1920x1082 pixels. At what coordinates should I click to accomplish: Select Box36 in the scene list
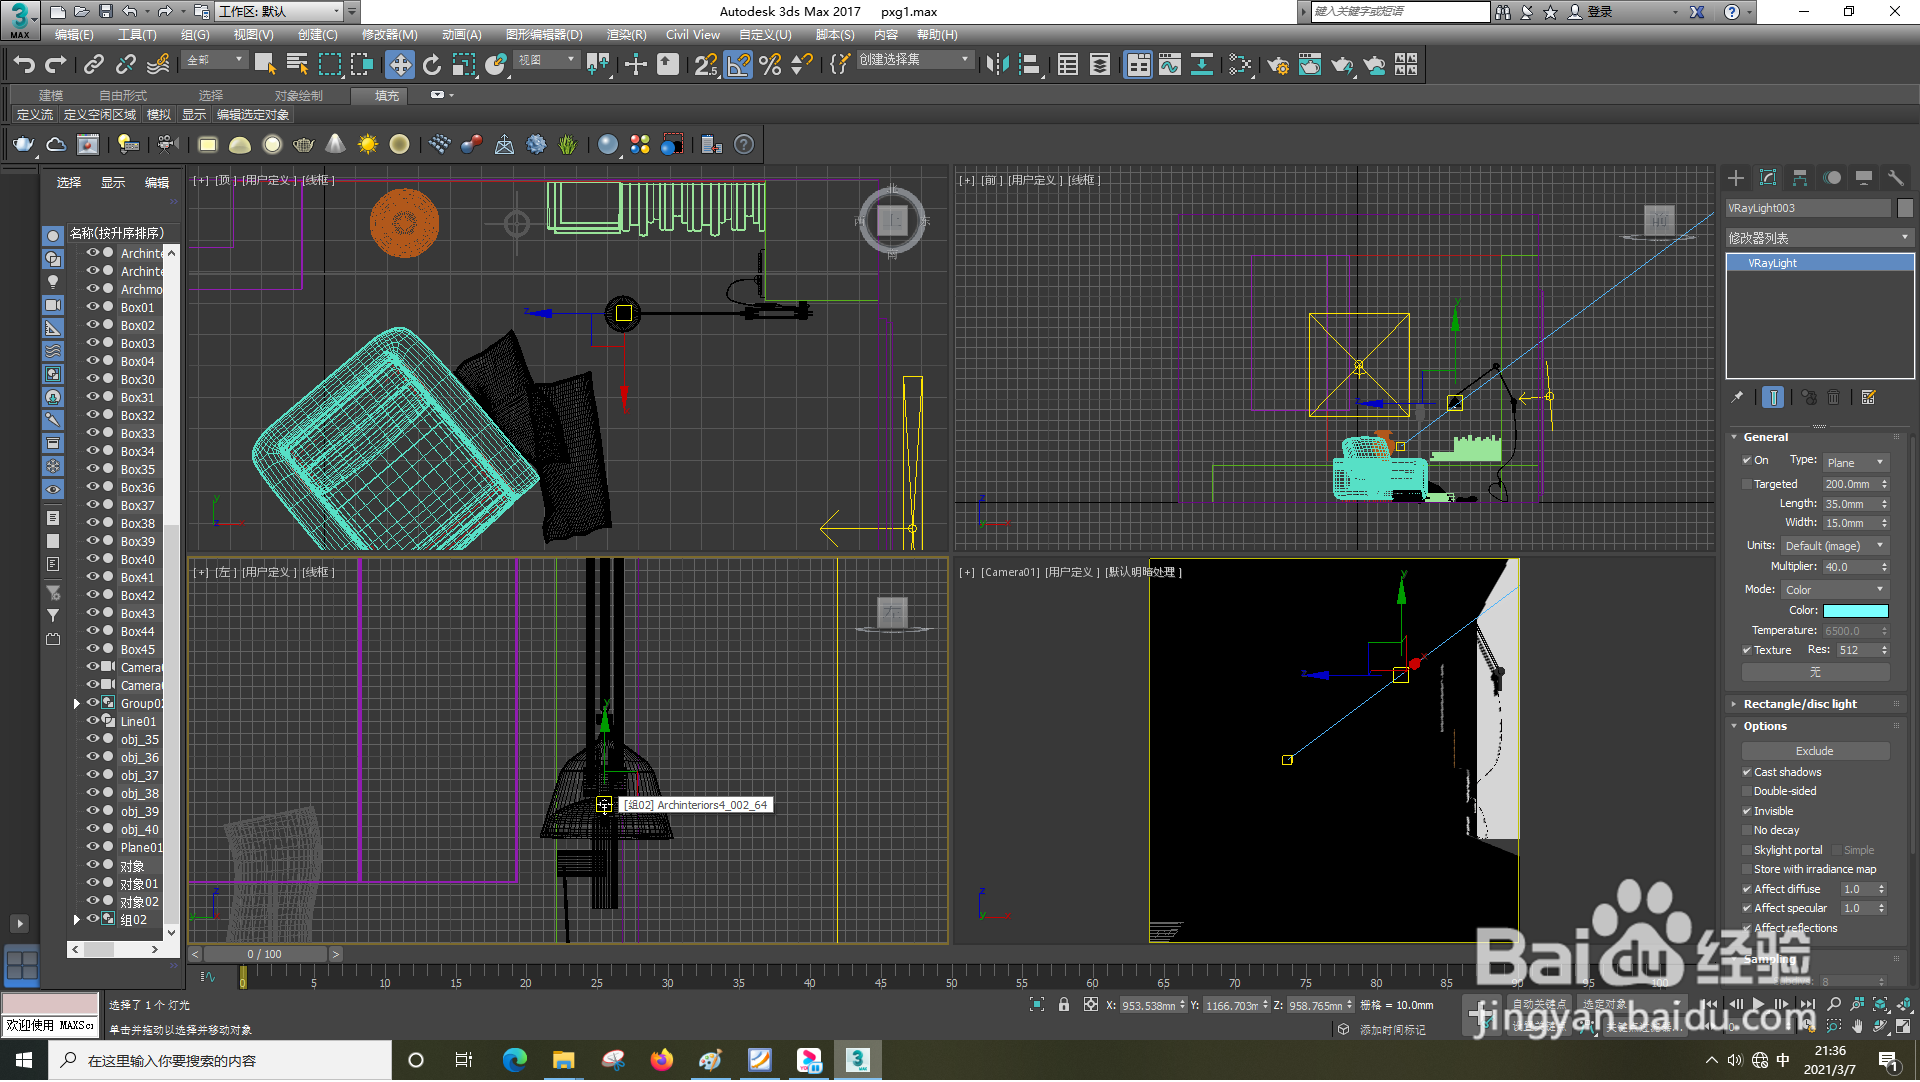pyautogui.click(x=138, y=488)
